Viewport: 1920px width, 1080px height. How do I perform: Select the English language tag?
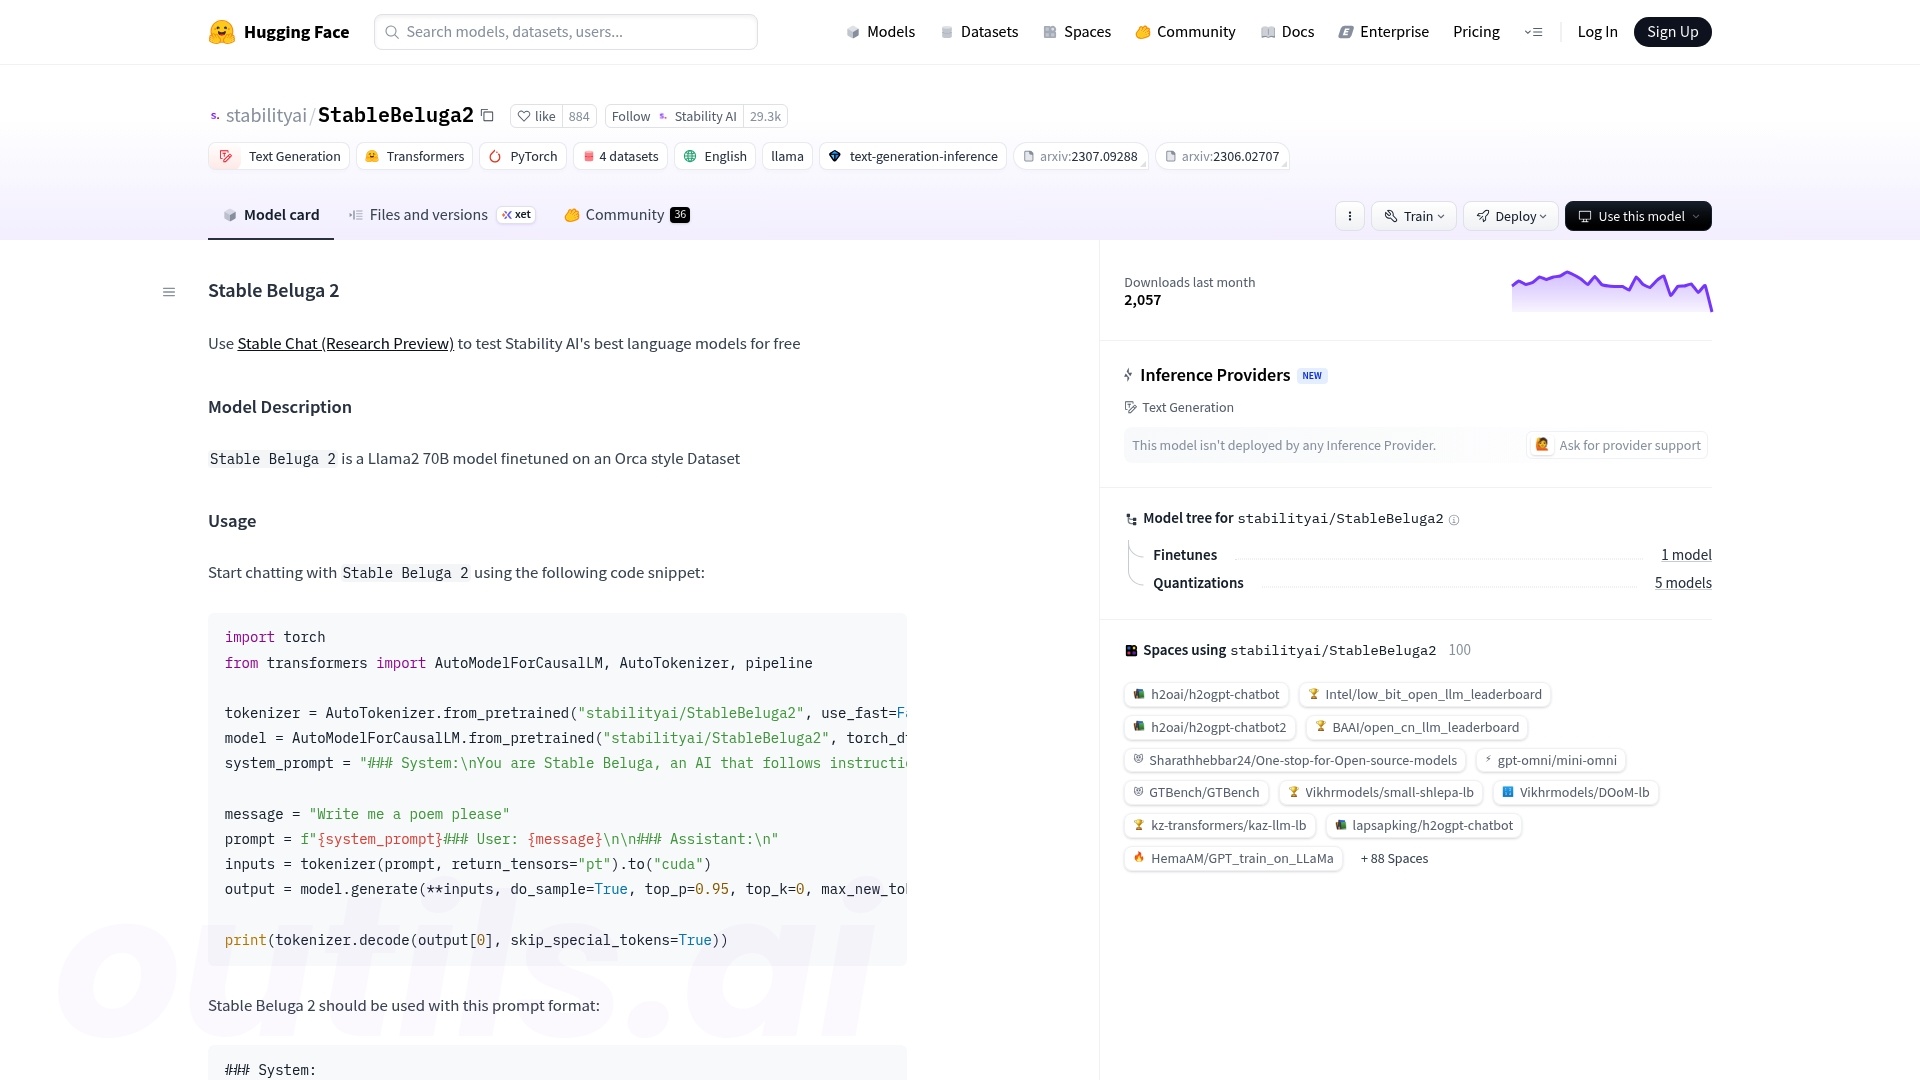pos(714,156)
